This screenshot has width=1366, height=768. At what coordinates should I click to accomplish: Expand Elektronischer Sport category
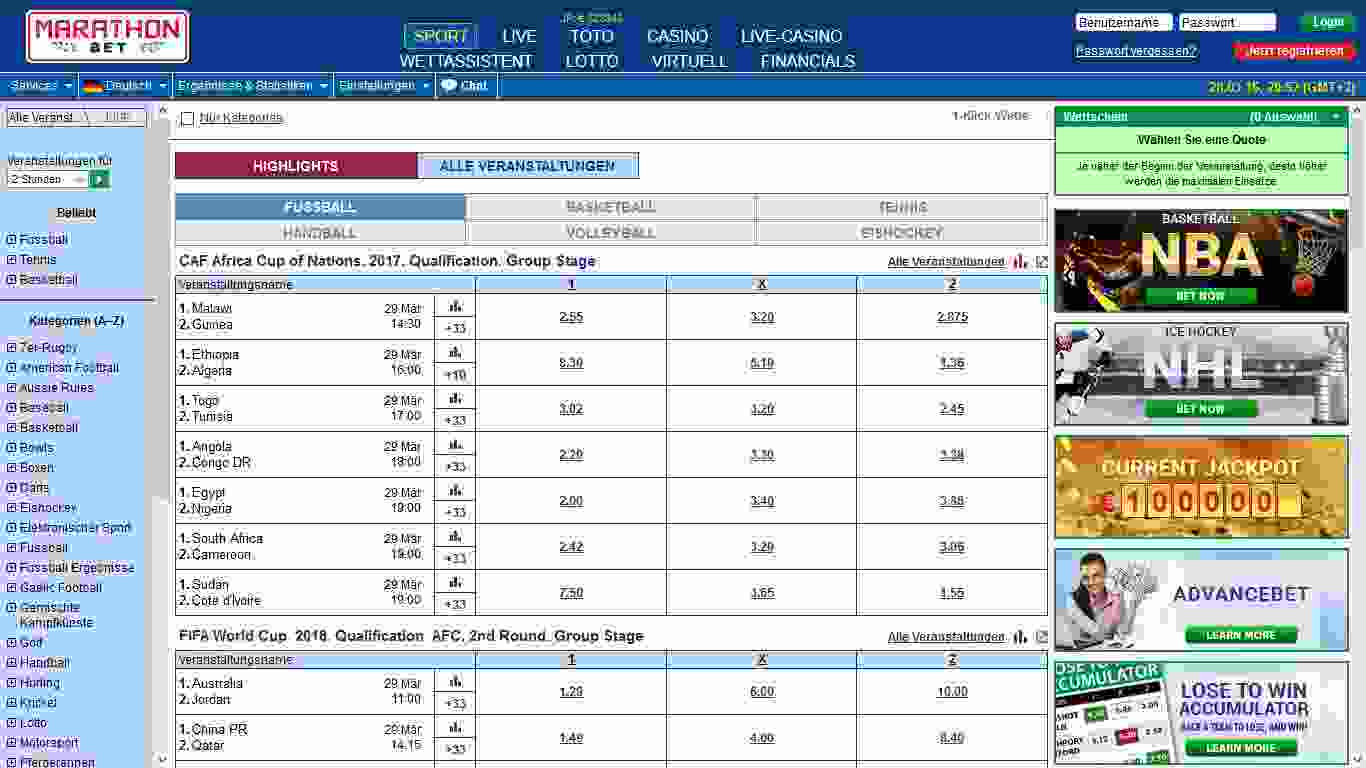click(x=12, y=528)
